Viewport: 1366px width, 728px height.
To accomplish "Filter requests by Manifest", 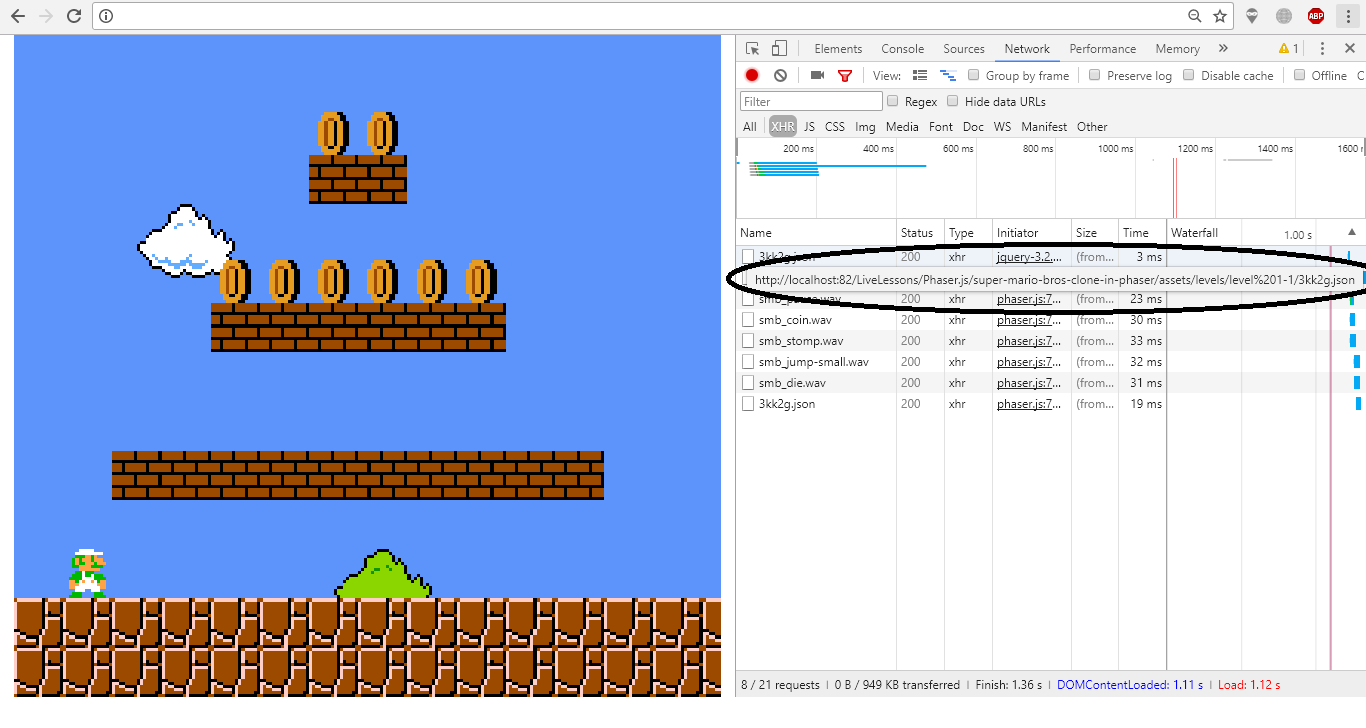I will pyautogui.click(x=1044, y=127).
